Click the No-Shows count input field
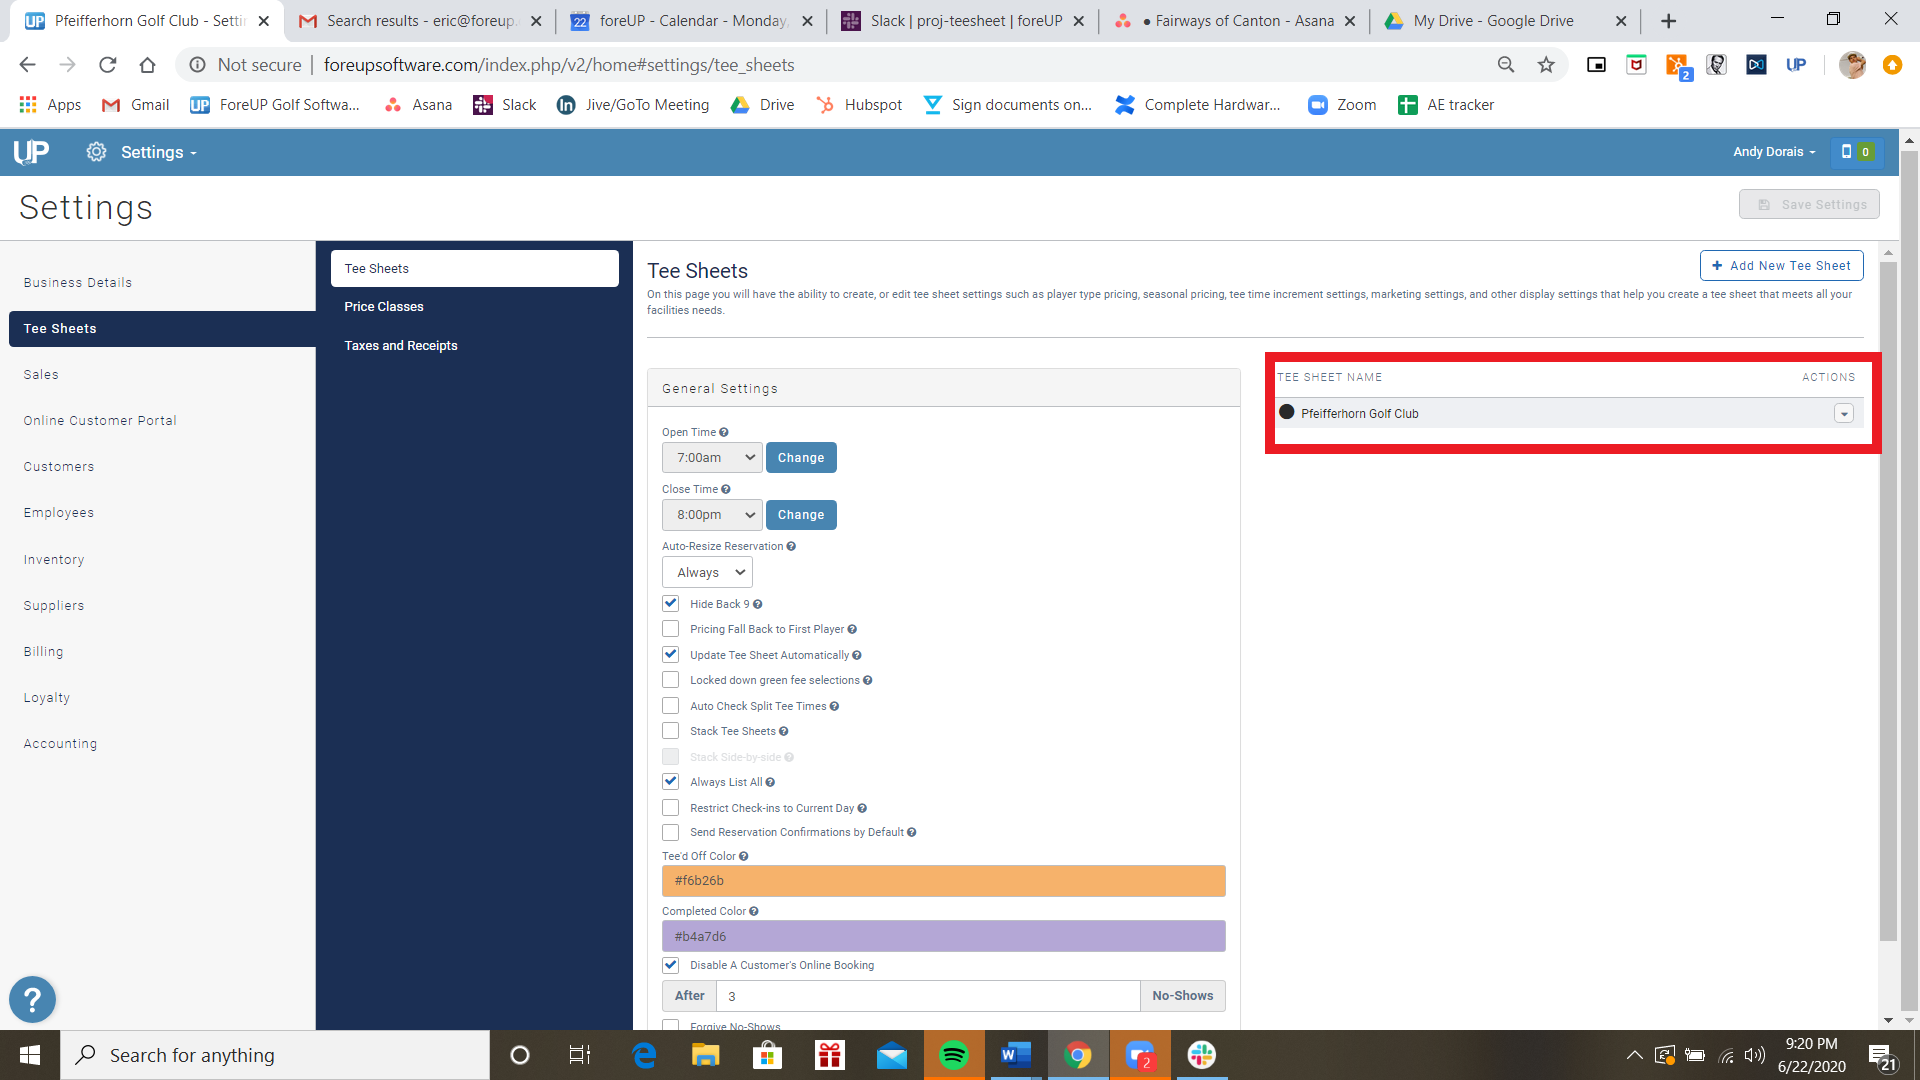 point(928,996)
